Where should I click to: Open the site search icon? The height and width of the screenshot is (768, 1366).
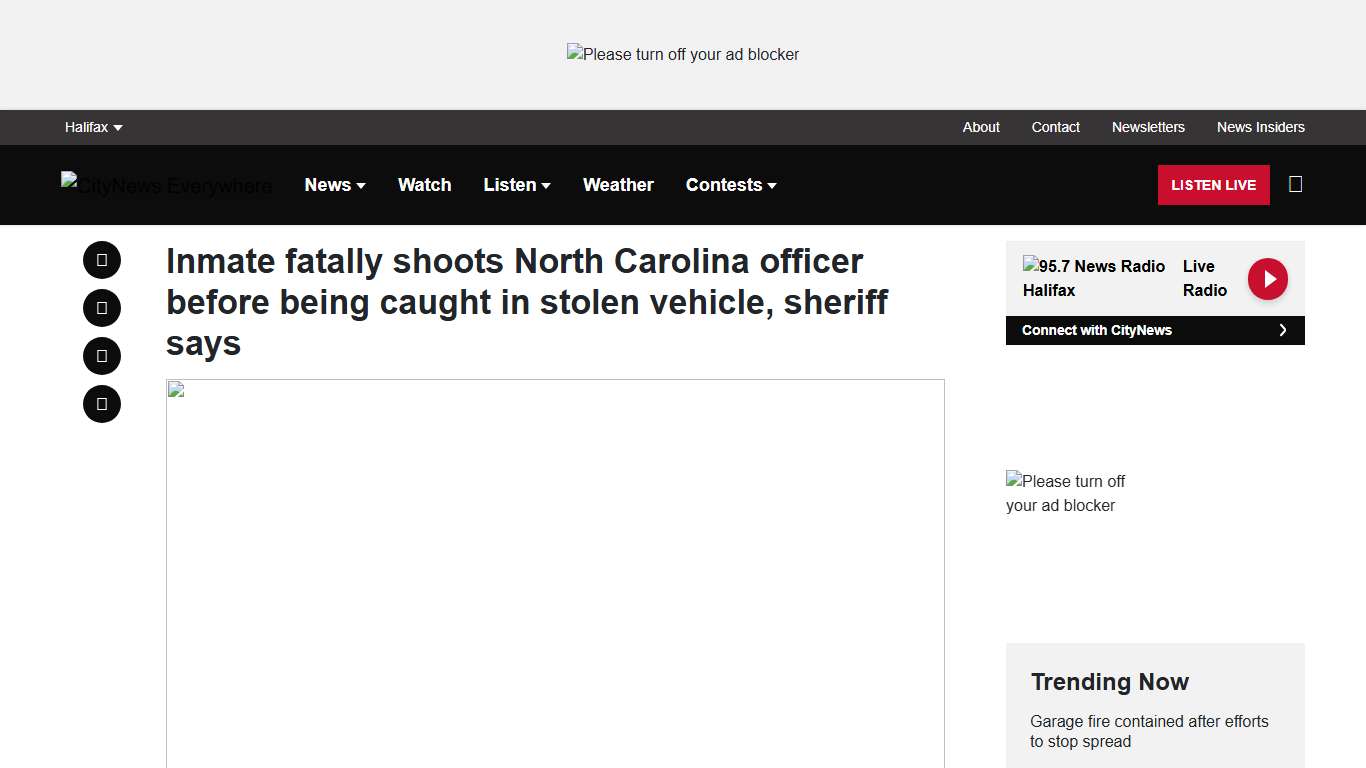(x=1295, y=184)
